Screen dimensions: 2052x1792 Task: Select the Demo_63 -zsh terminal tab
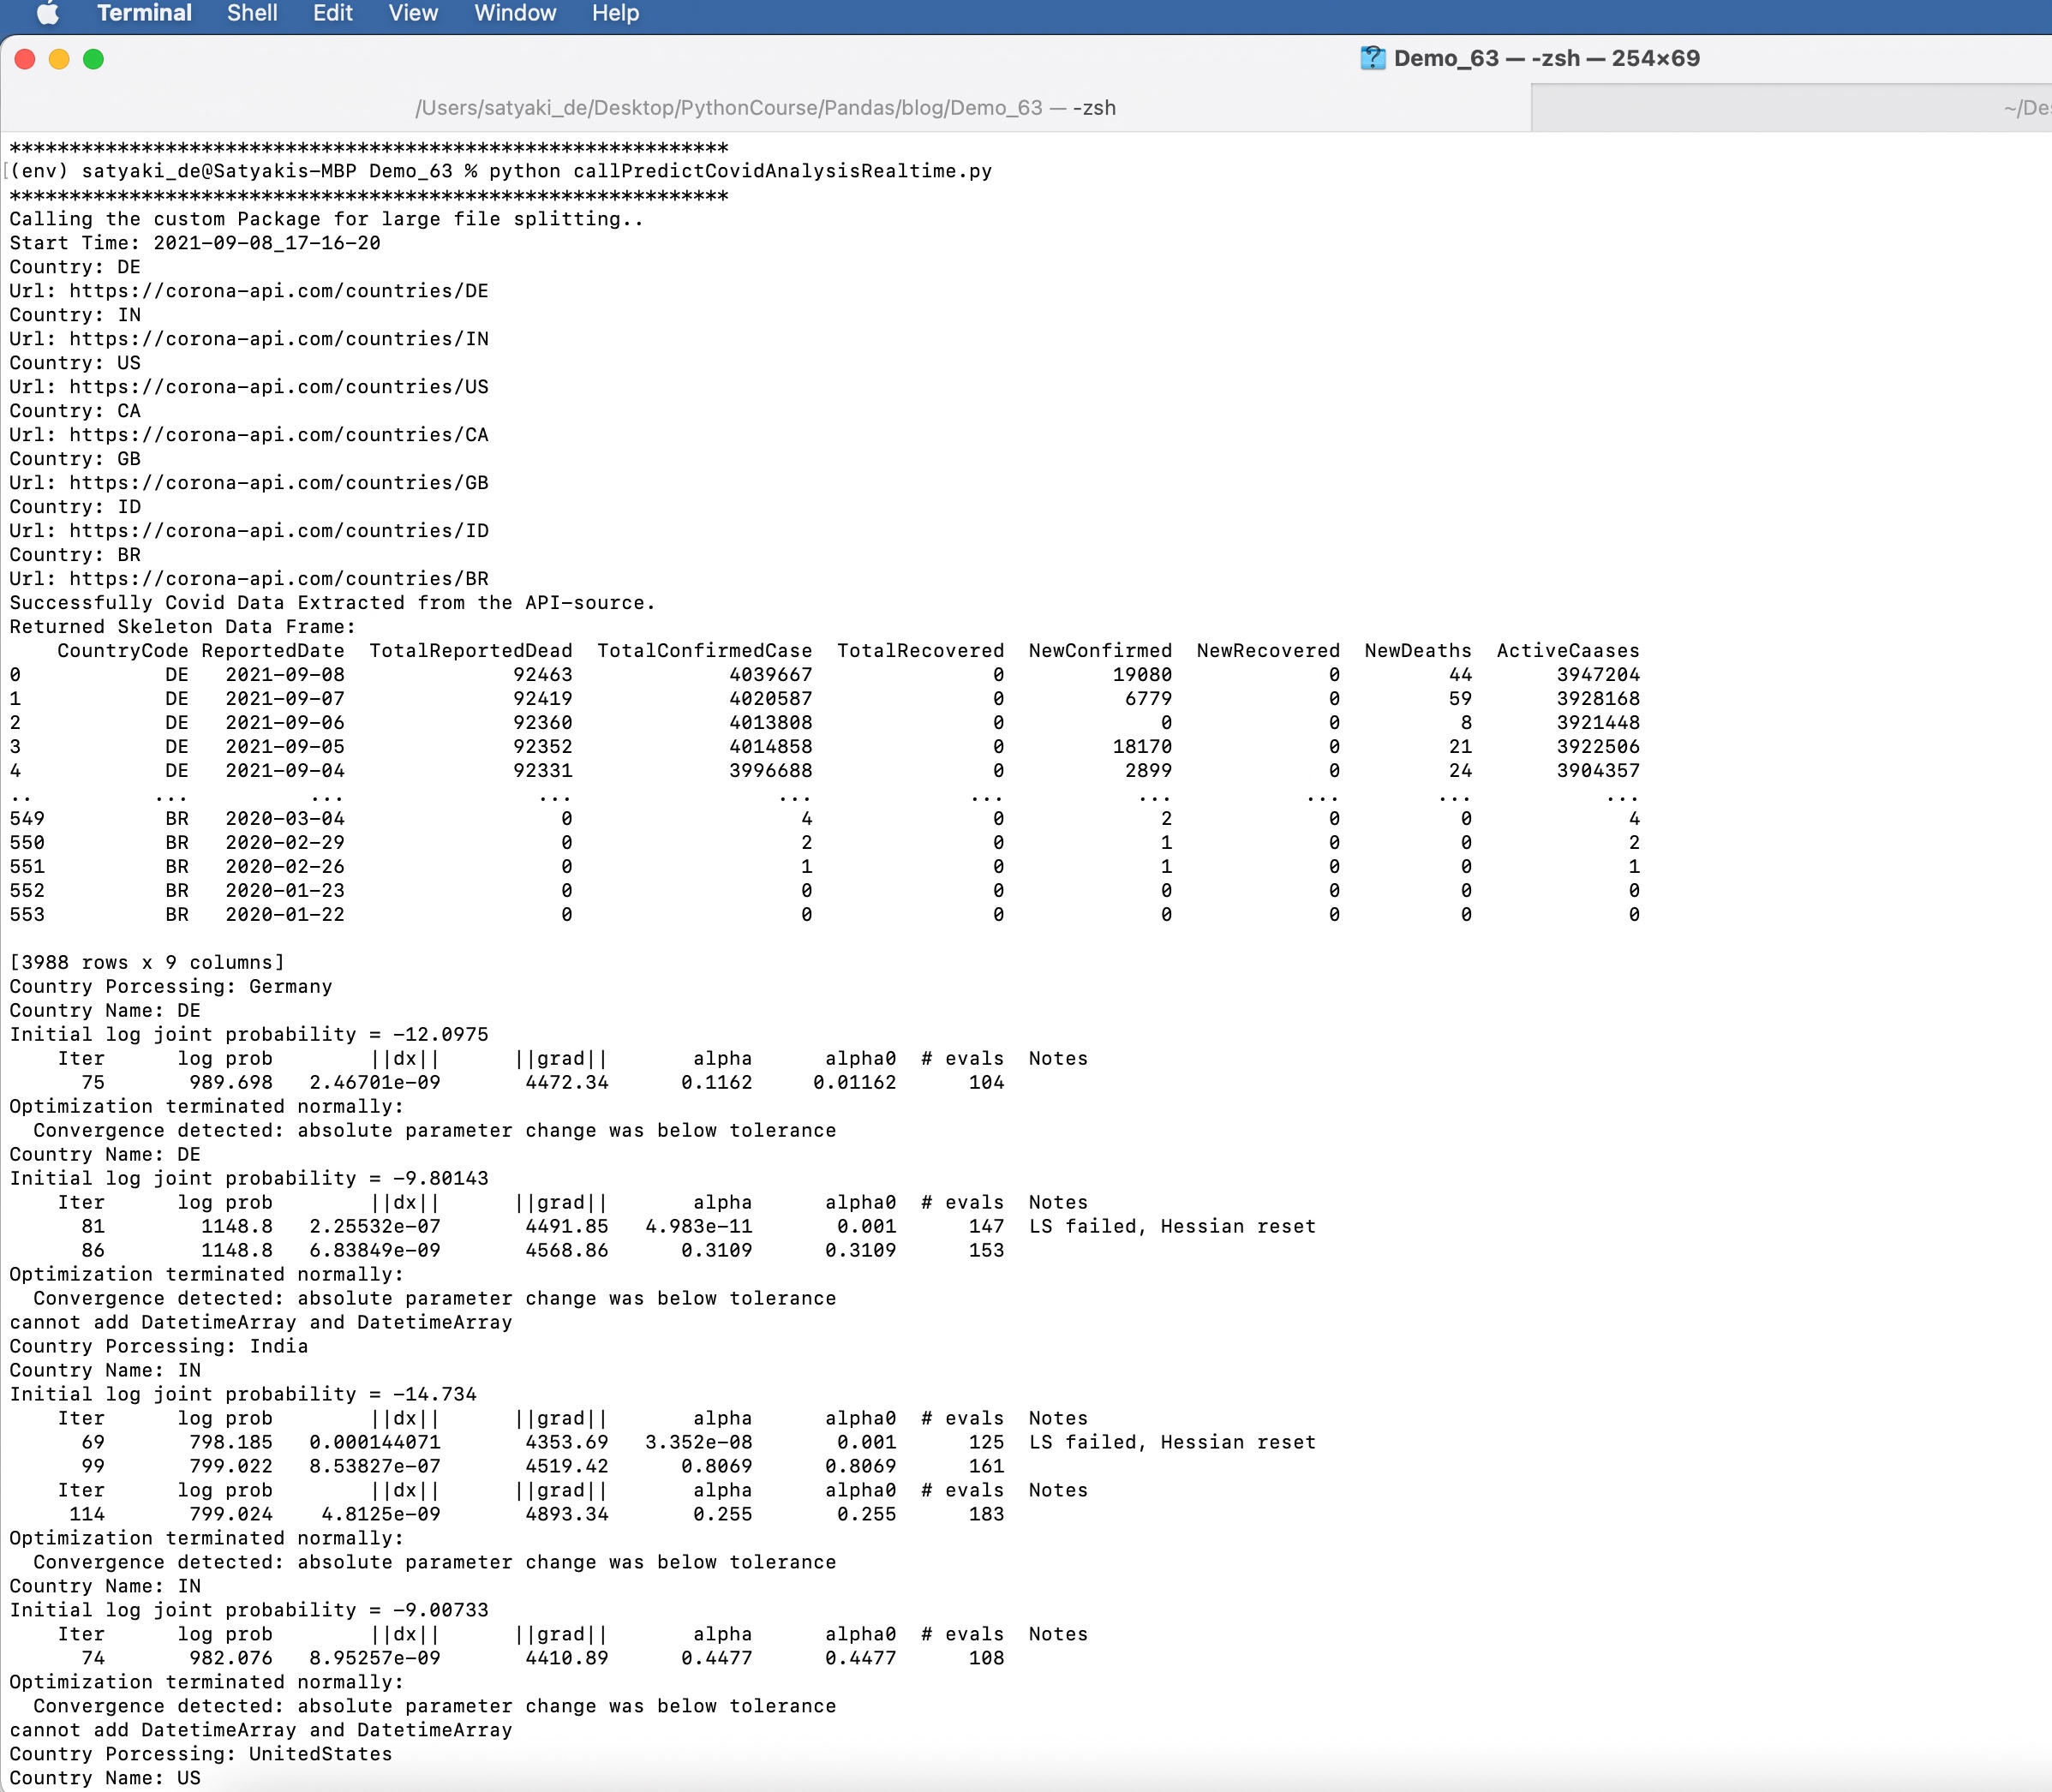tap(765, 108)
